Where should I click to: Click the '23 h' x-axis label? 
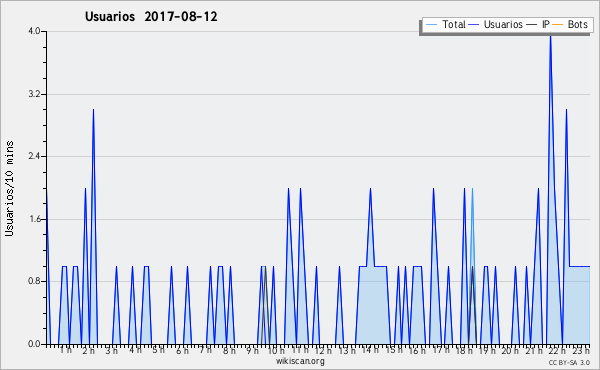(581, 350)
